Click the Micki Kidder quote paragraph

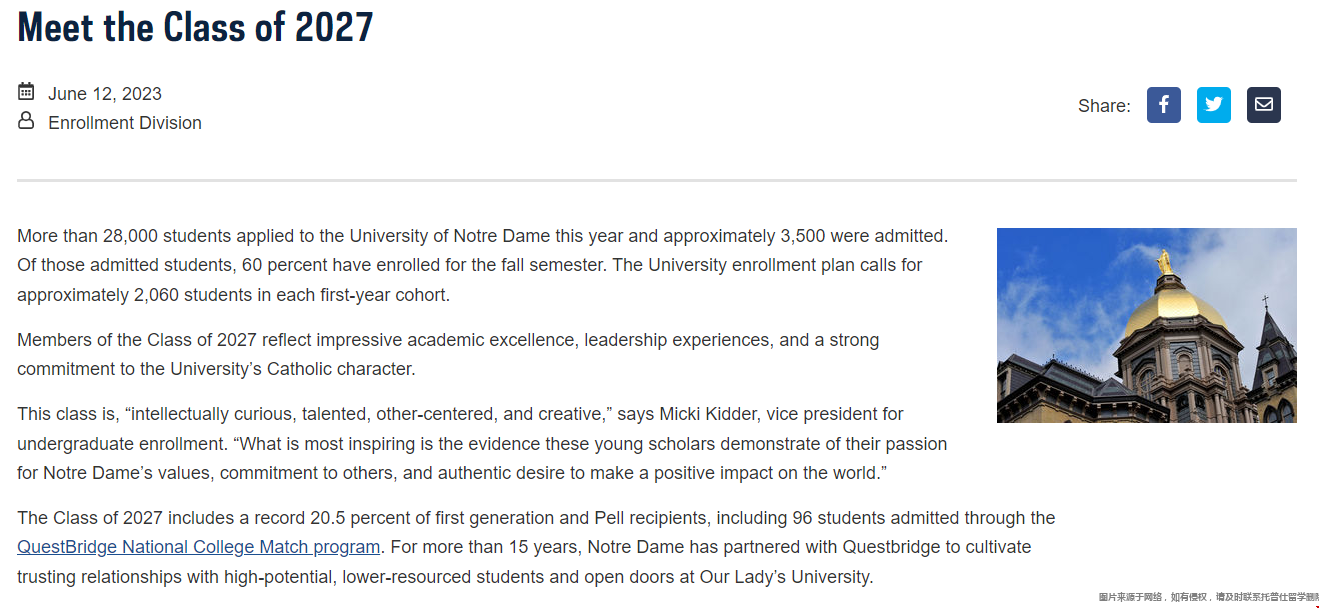click(482, 443)
